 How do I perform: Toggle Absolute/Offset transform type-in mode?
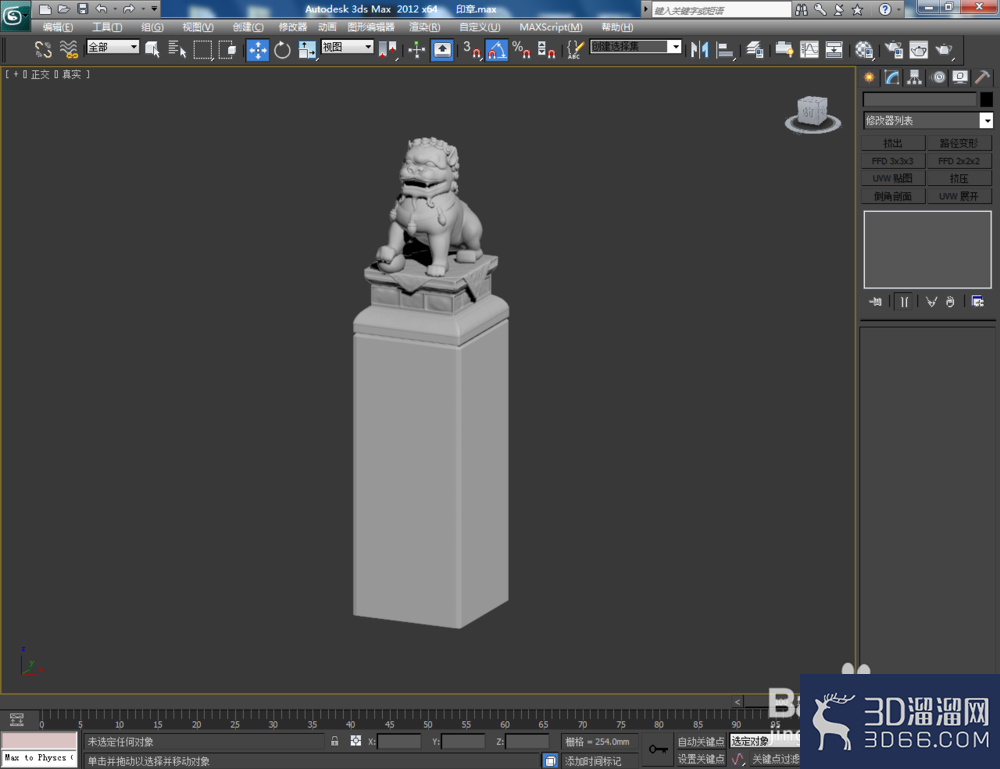[x=356, y=741]
